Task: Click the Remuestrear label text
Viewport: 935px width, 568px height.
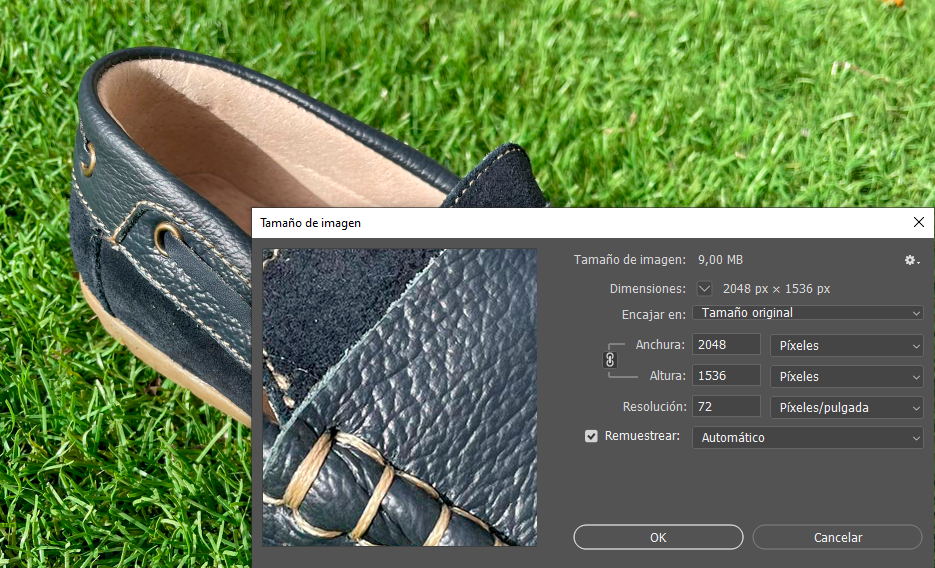Action: tap(642, 436)
